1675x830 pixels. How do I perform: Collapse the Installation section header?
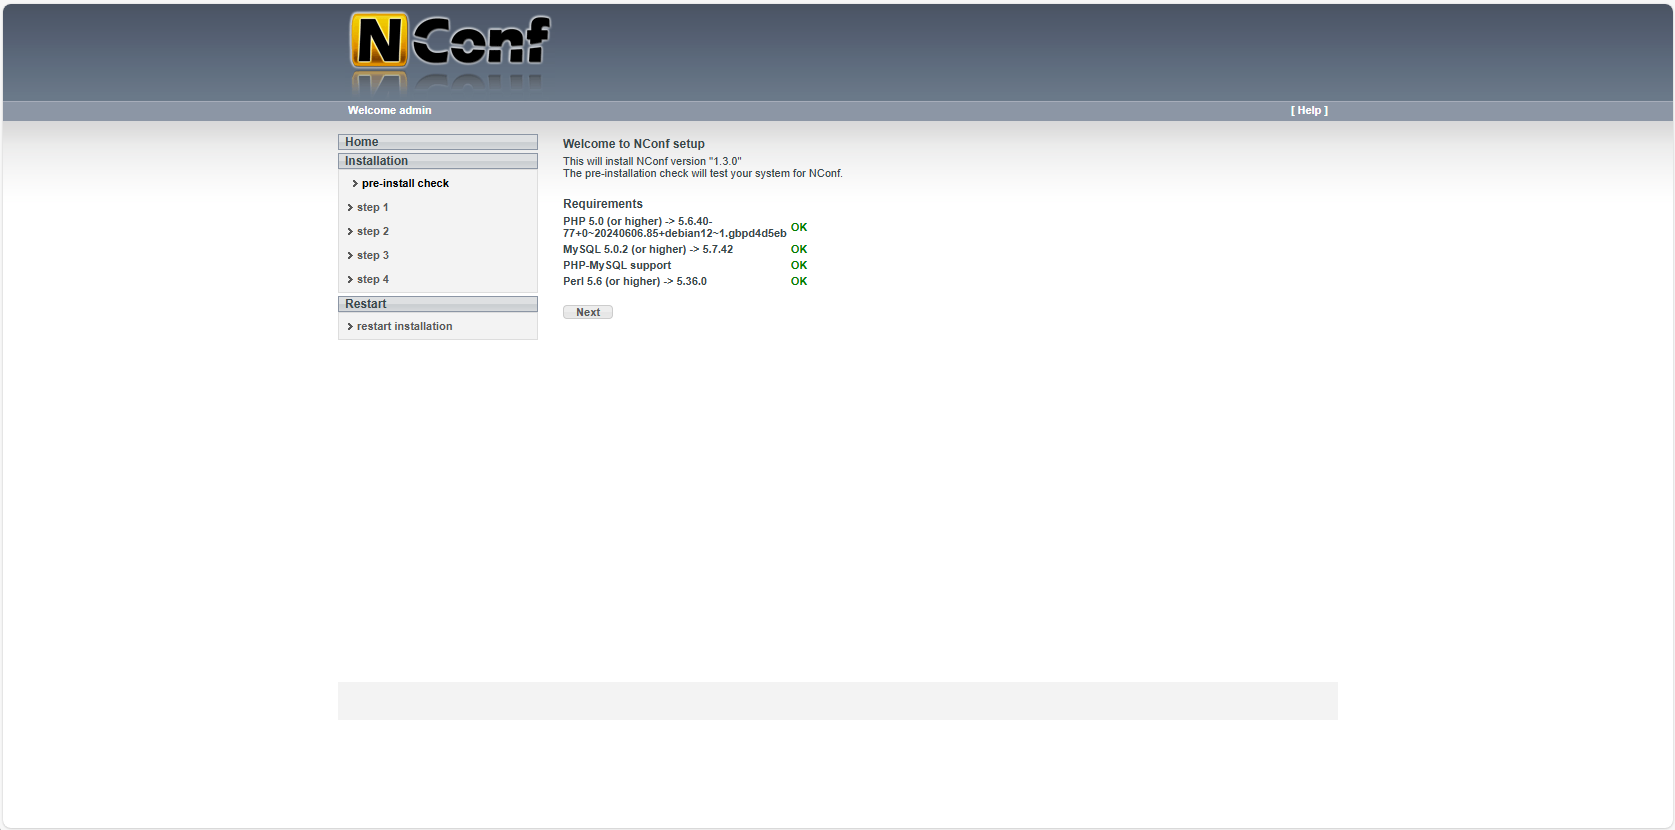pyautogui.click(x=437, y=161)
